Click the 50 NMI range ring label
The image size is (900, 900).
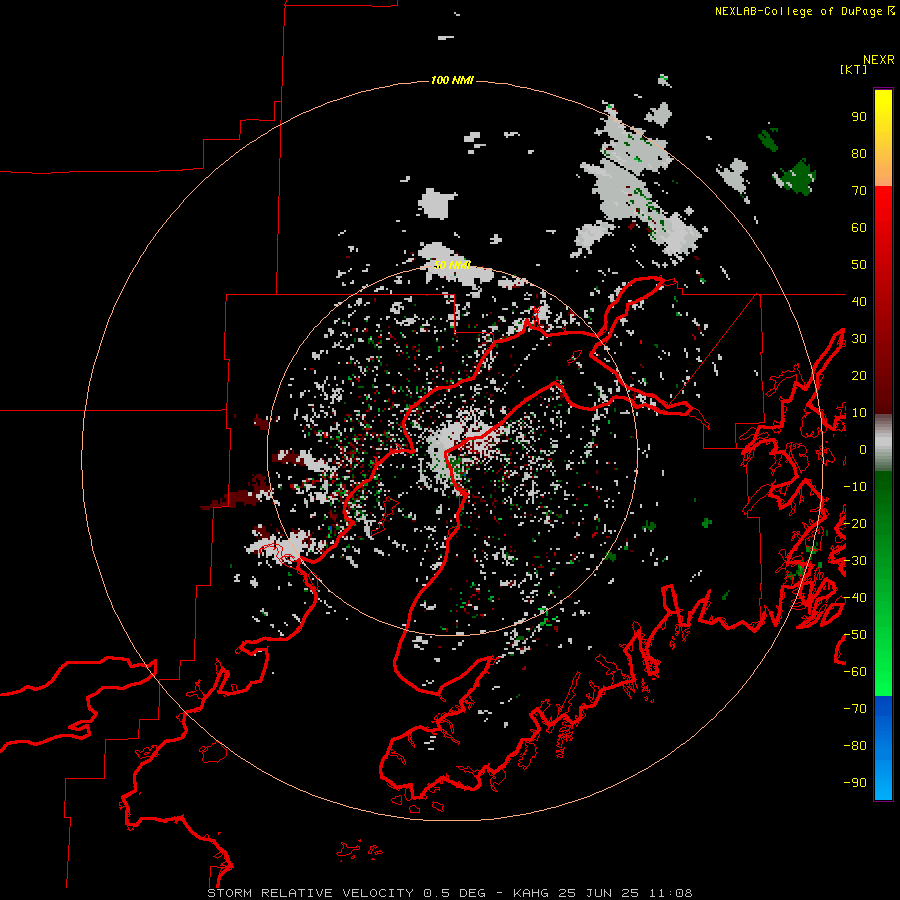452,265
